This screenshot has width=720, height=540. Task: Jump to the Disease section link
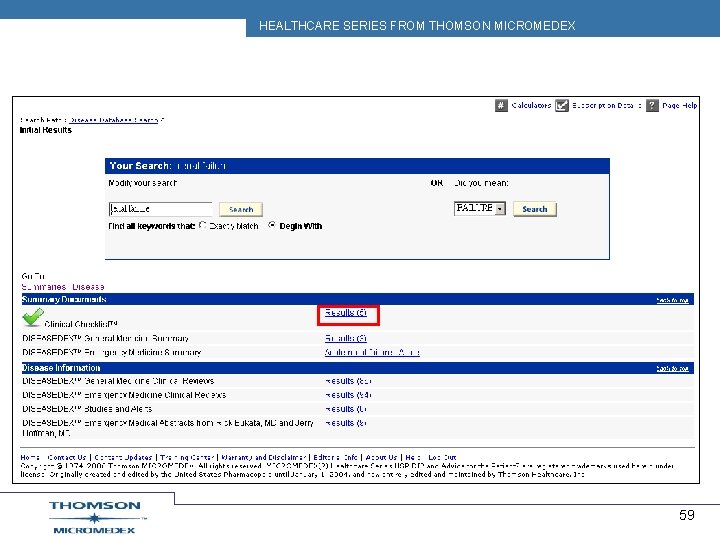88,287
